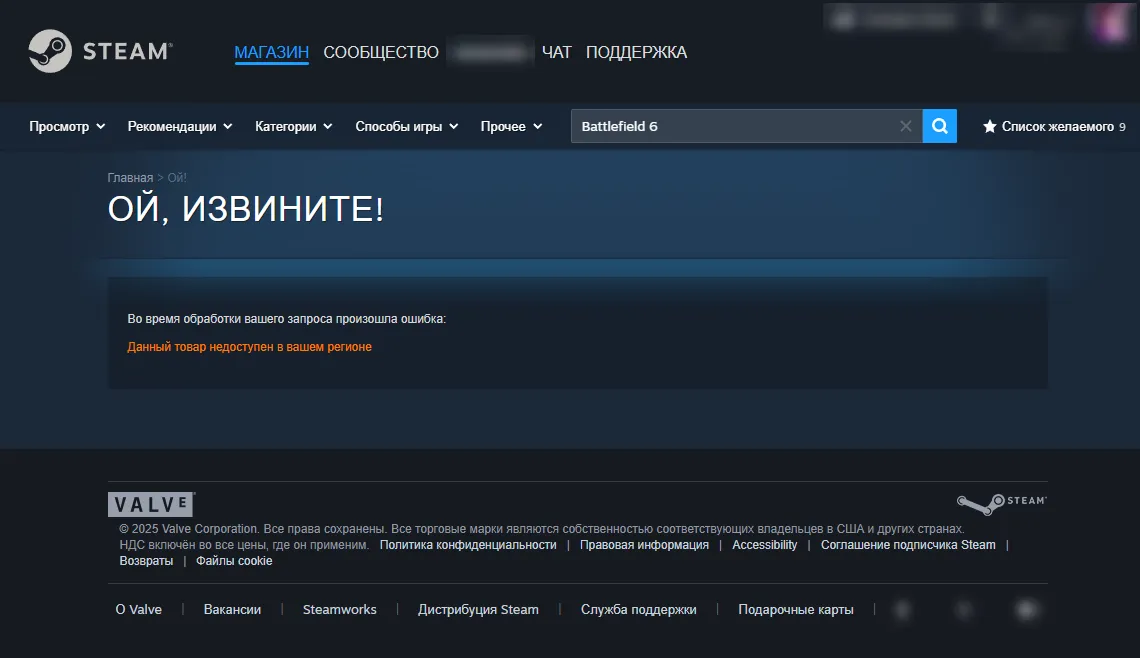Open Соглашение подписчика Steam link
This screenshot has width=1140, height=658.
point(908,545)
